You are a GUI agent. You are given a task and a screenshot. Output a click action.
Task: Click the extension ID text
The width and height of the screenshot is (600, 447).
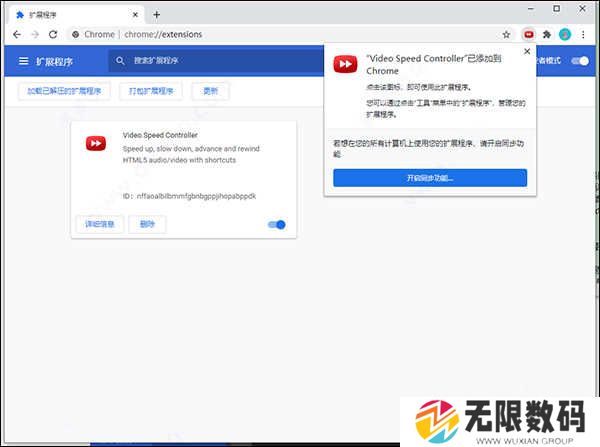pos(189,196)
